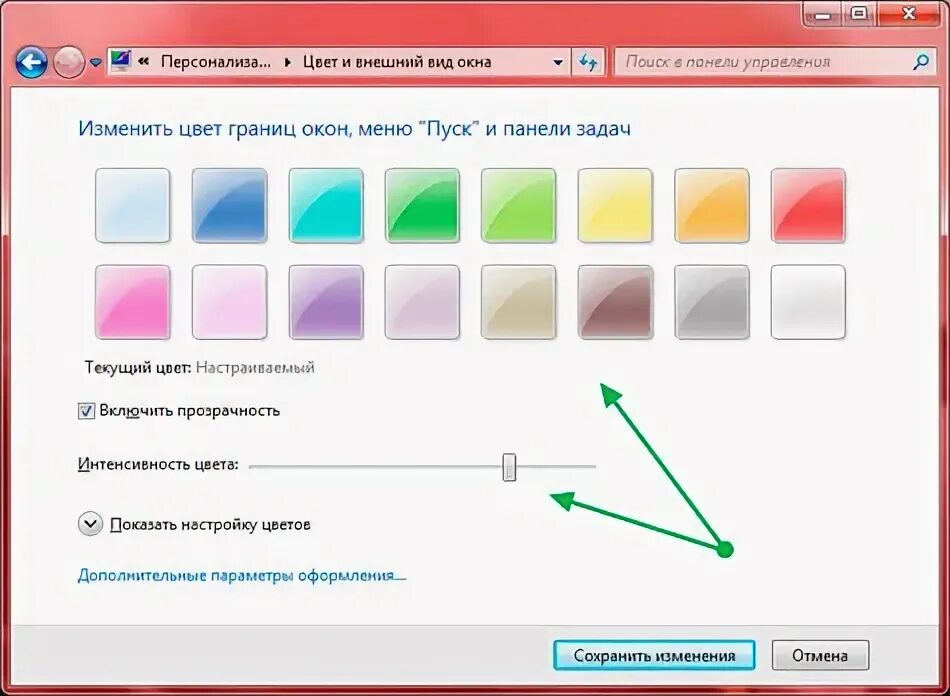Select the lime green color swatch
This screenshot has height=696, width=950.
[x=519, y=205]
